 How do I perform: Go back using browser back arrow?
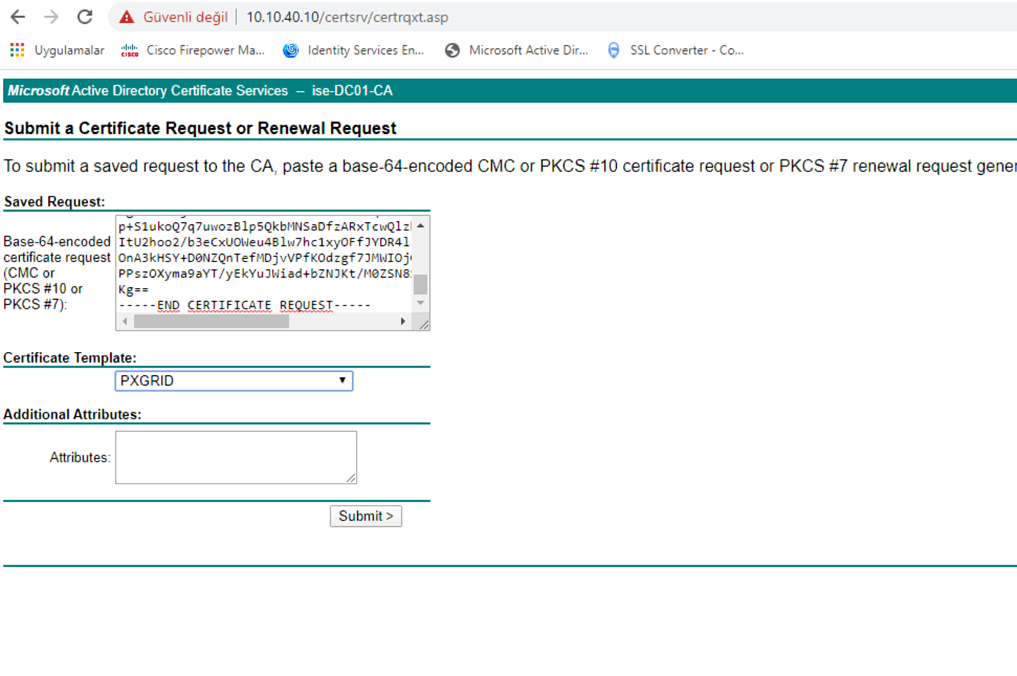pos(18,17)
